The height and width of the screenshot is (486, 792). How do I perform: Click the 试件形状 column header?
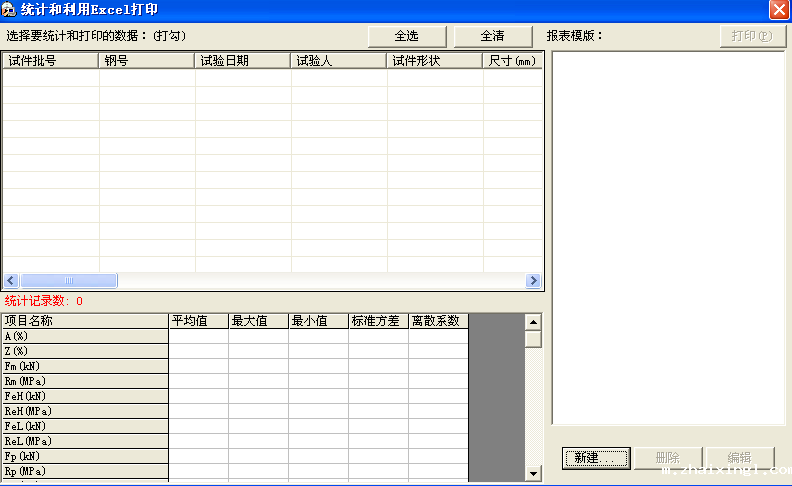pos(435,61)
